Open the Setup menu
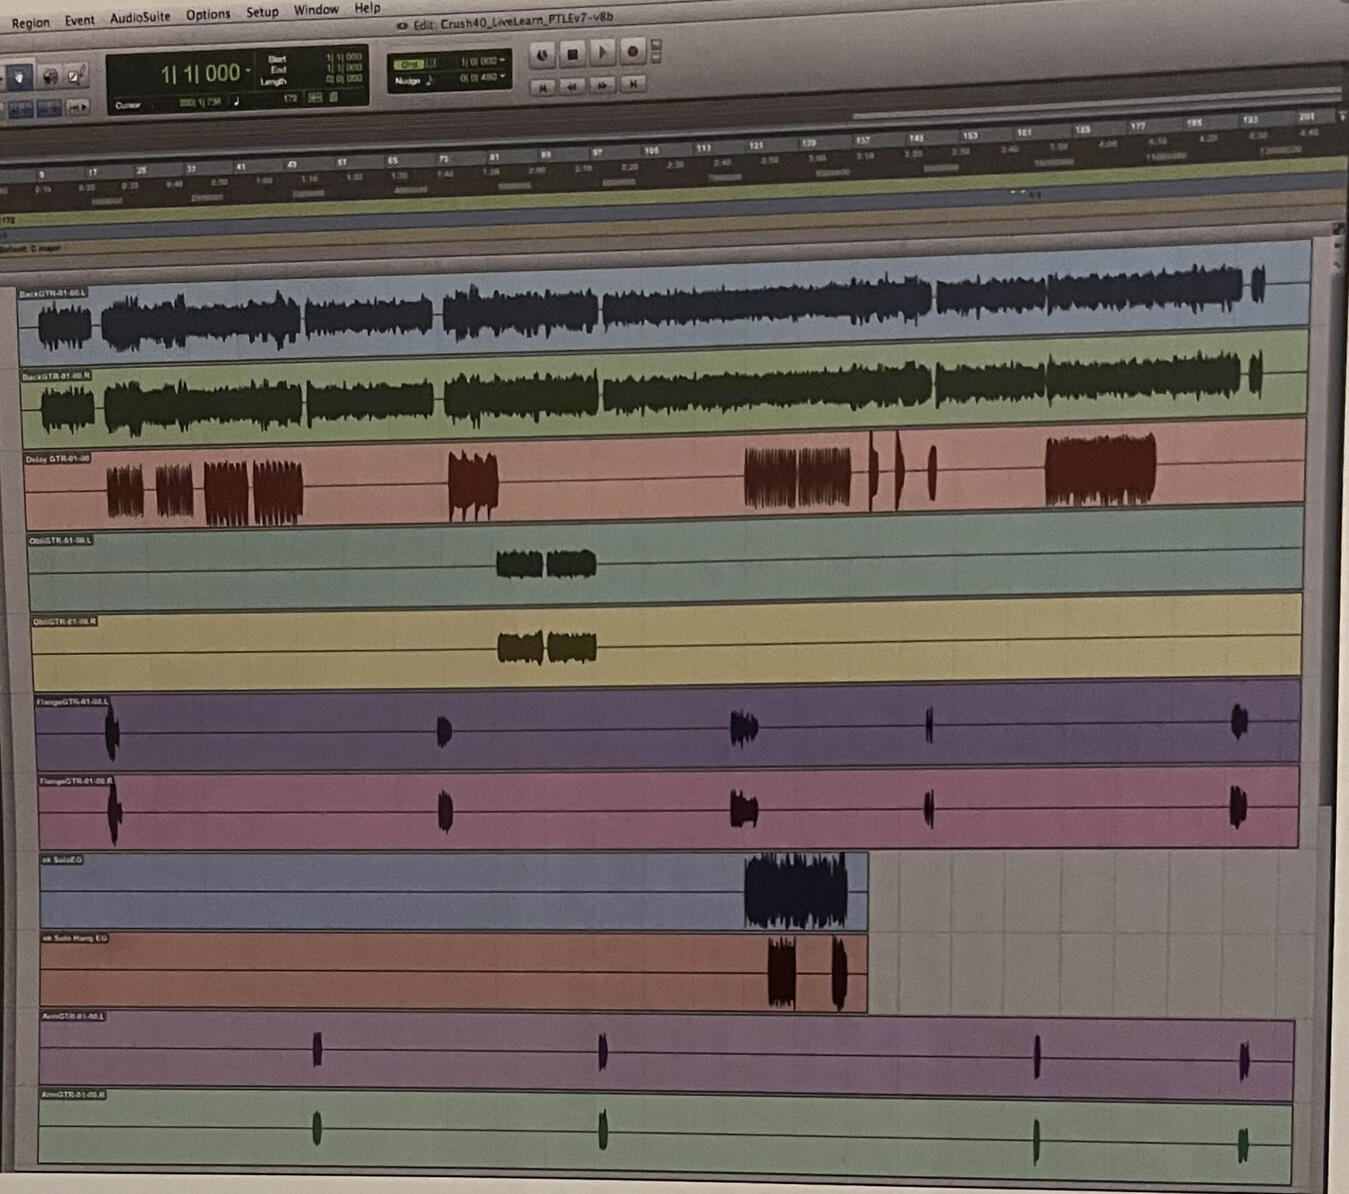Screen dimensions: 1349x1194 262,12
